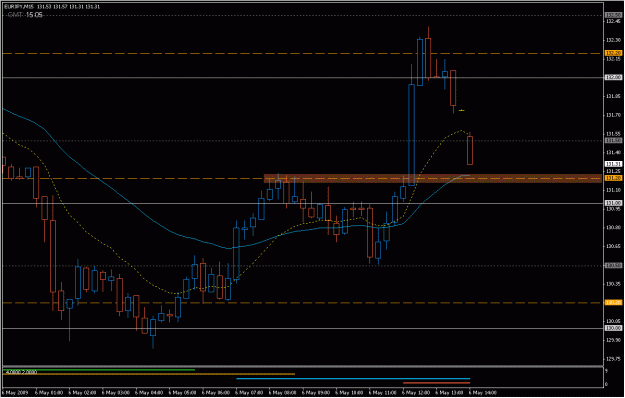Click the gray 132.50 price tag
The height and width of the screenshot is (398, 625).
(x=613, y=15)
